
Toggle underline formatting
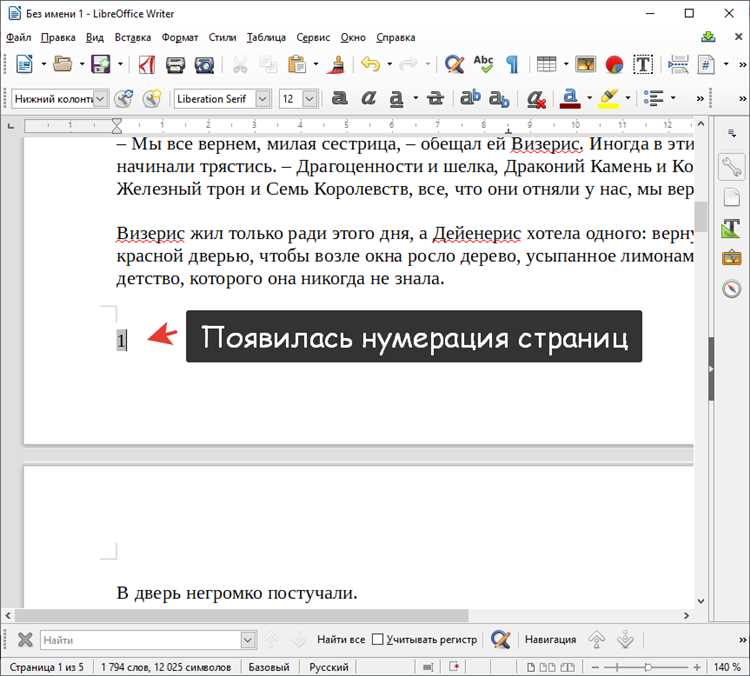[397, 99]
